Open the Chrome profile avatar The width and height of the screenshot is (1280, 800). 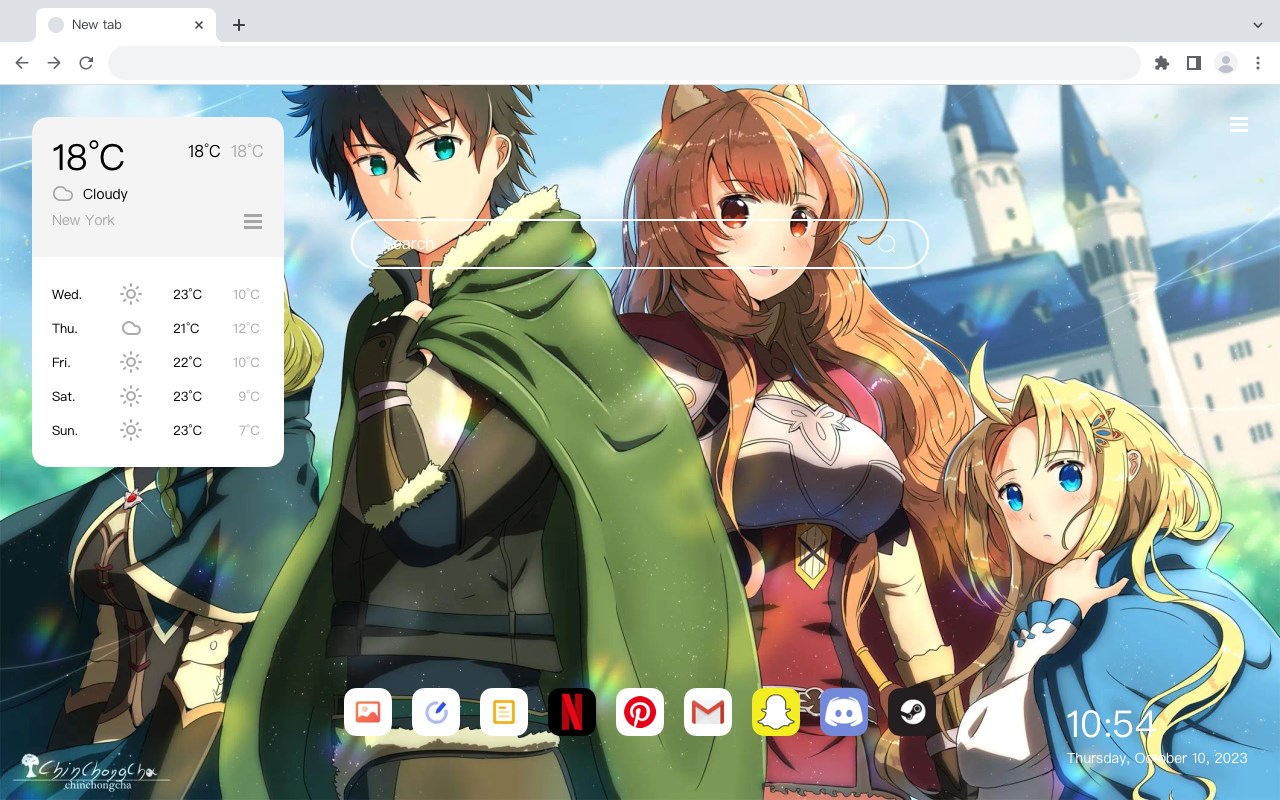tap(1226, 63)
